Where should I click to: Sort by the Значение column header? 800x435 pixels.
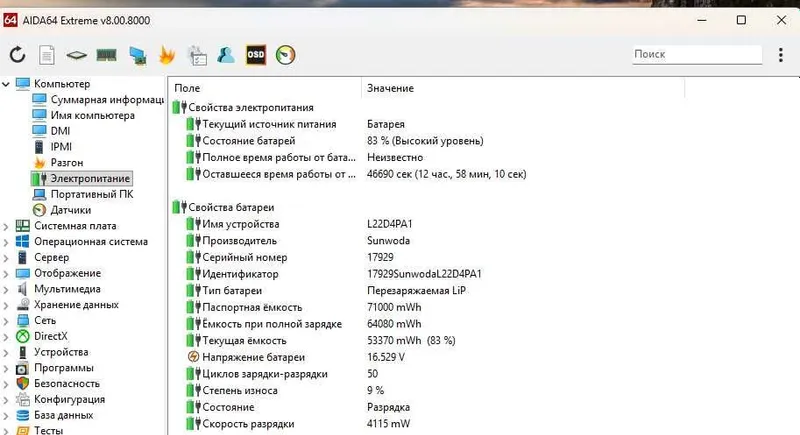tap(522, 88)
